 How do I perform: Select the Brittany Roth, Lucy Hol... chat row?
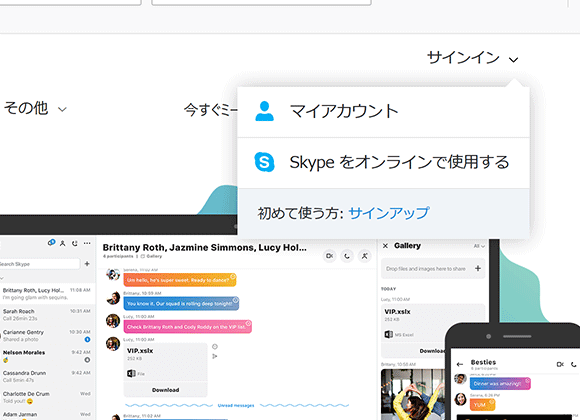coord(47,294)
